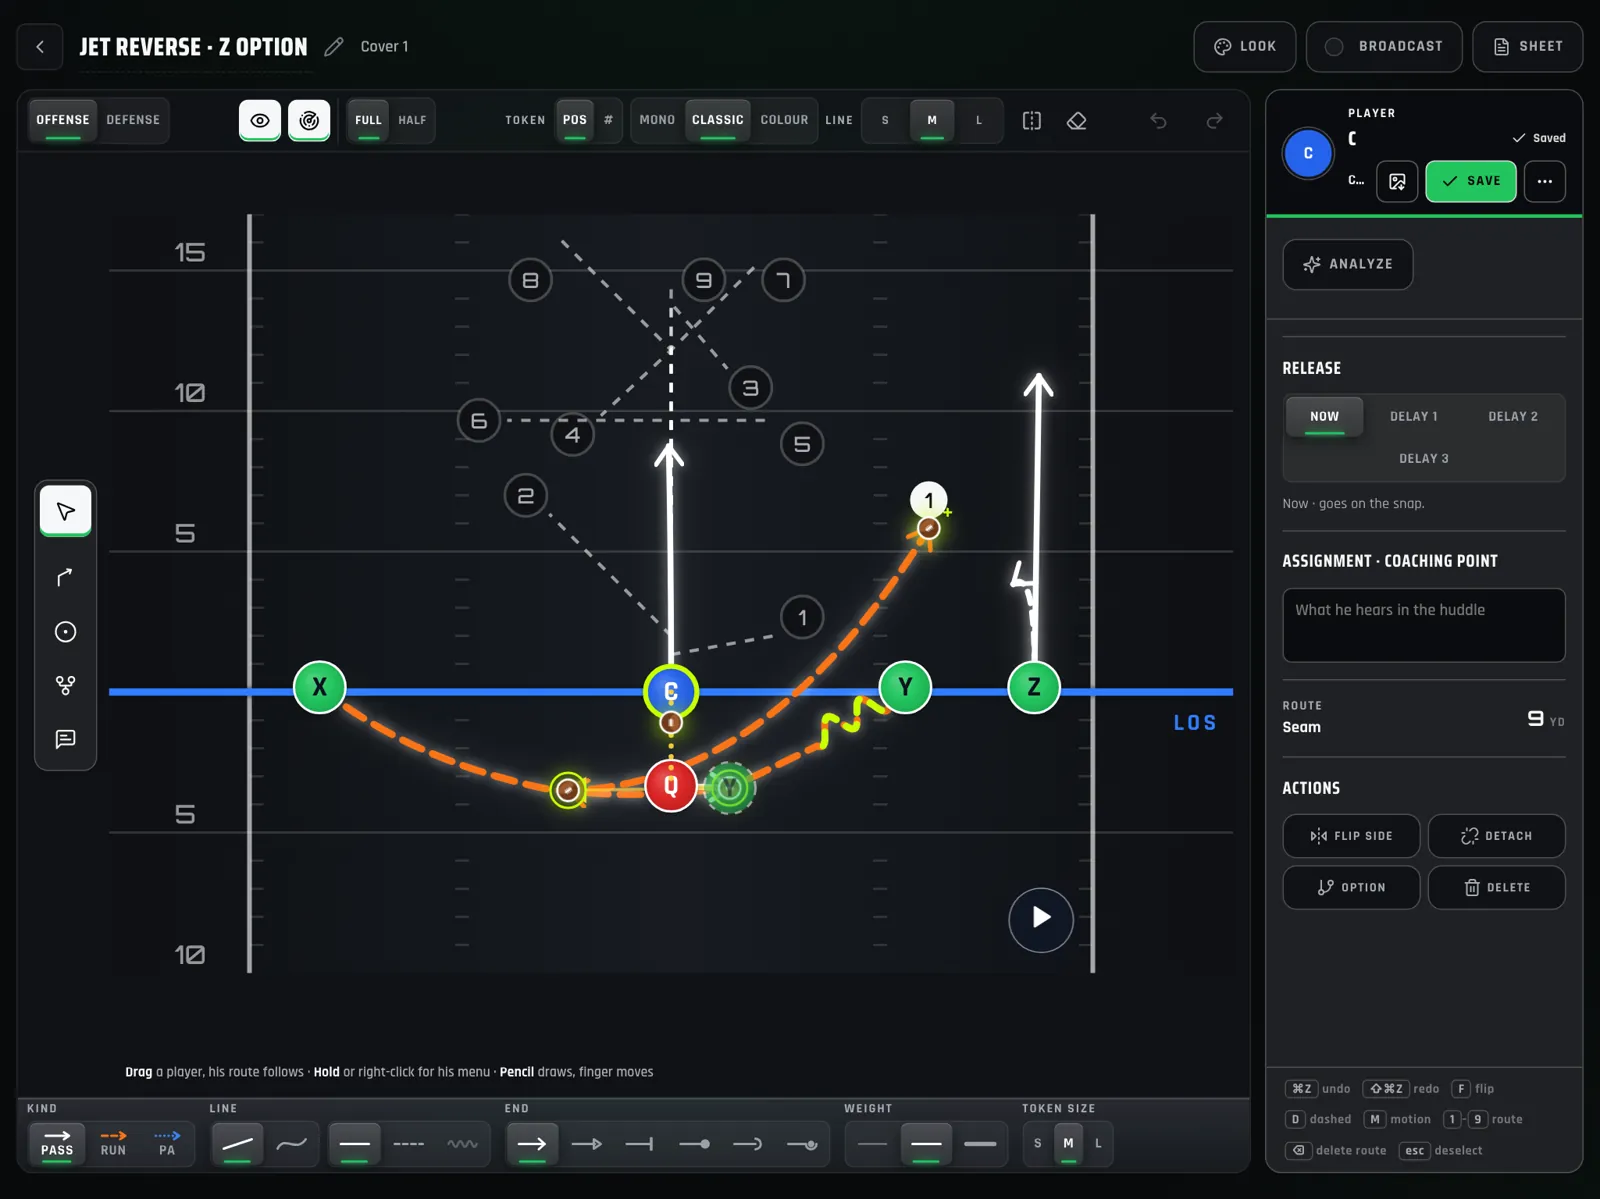Screen dimensions: 1600x1199
Task: Choose the branch nodes tool
Action: [x=66, y=685]
